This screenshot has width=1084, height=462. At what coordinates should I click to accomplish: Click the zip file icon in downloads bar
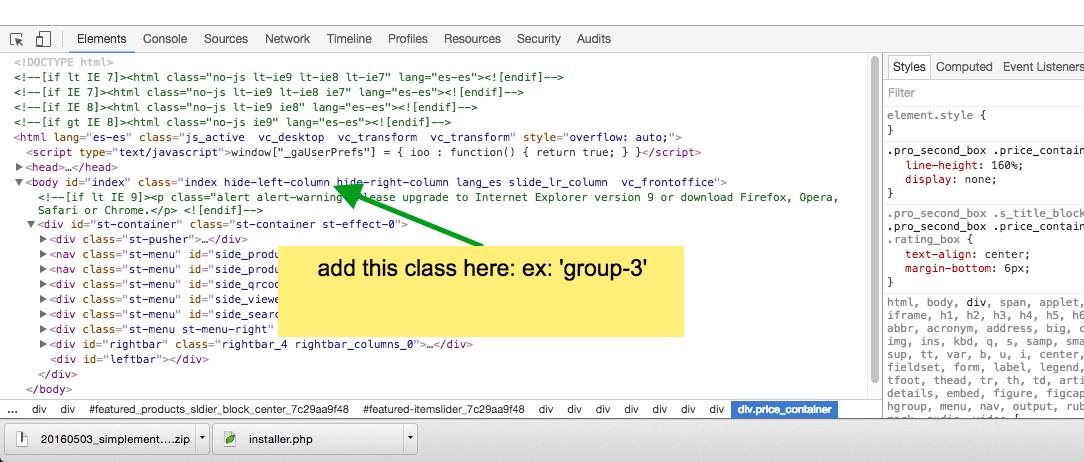pos(22,438)
